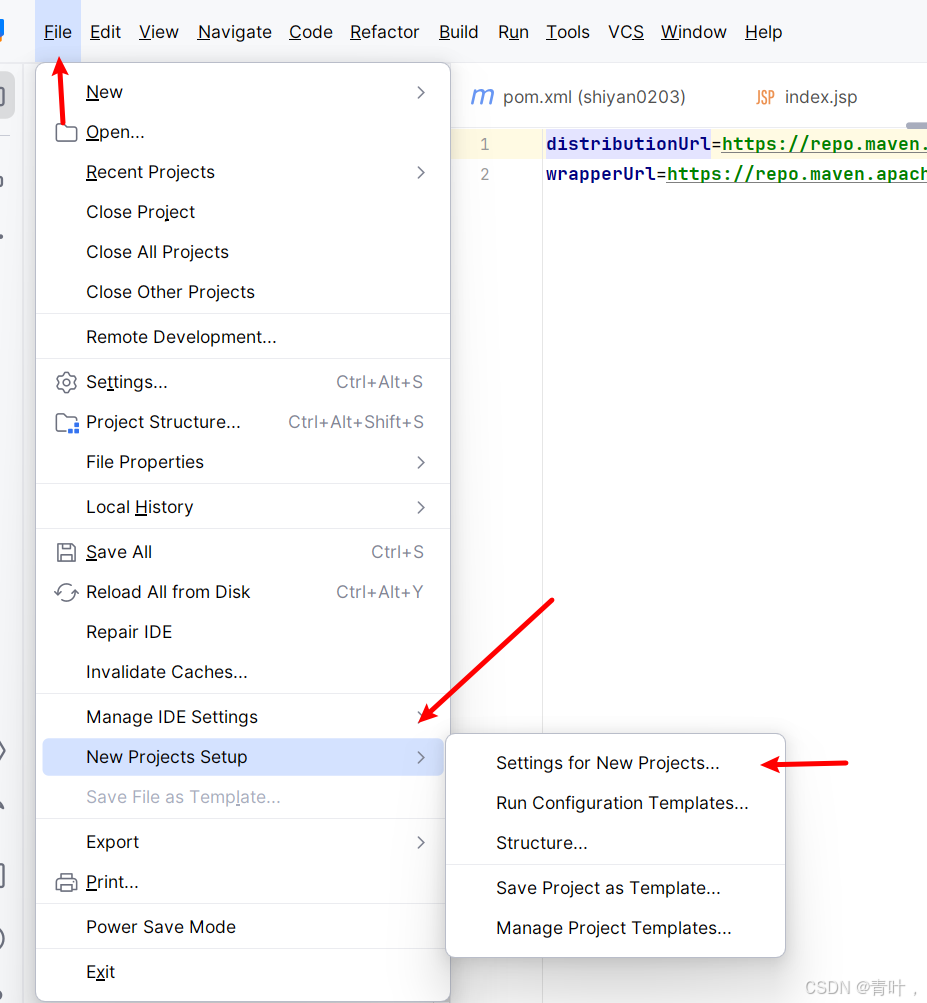Open the View menu
Screen dimensions: 927x1003
pyautogui.click(x=159, y=32)
